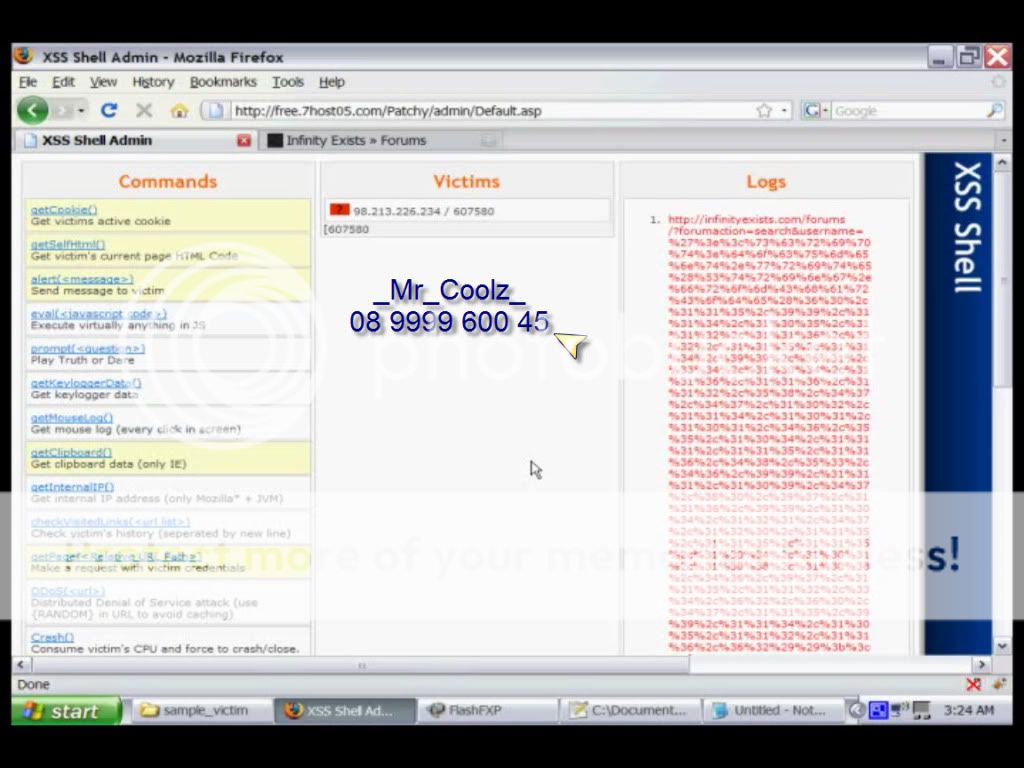The image size is (1024, 768).
Task: Open the History menu
Action: (x=153, y=82)
